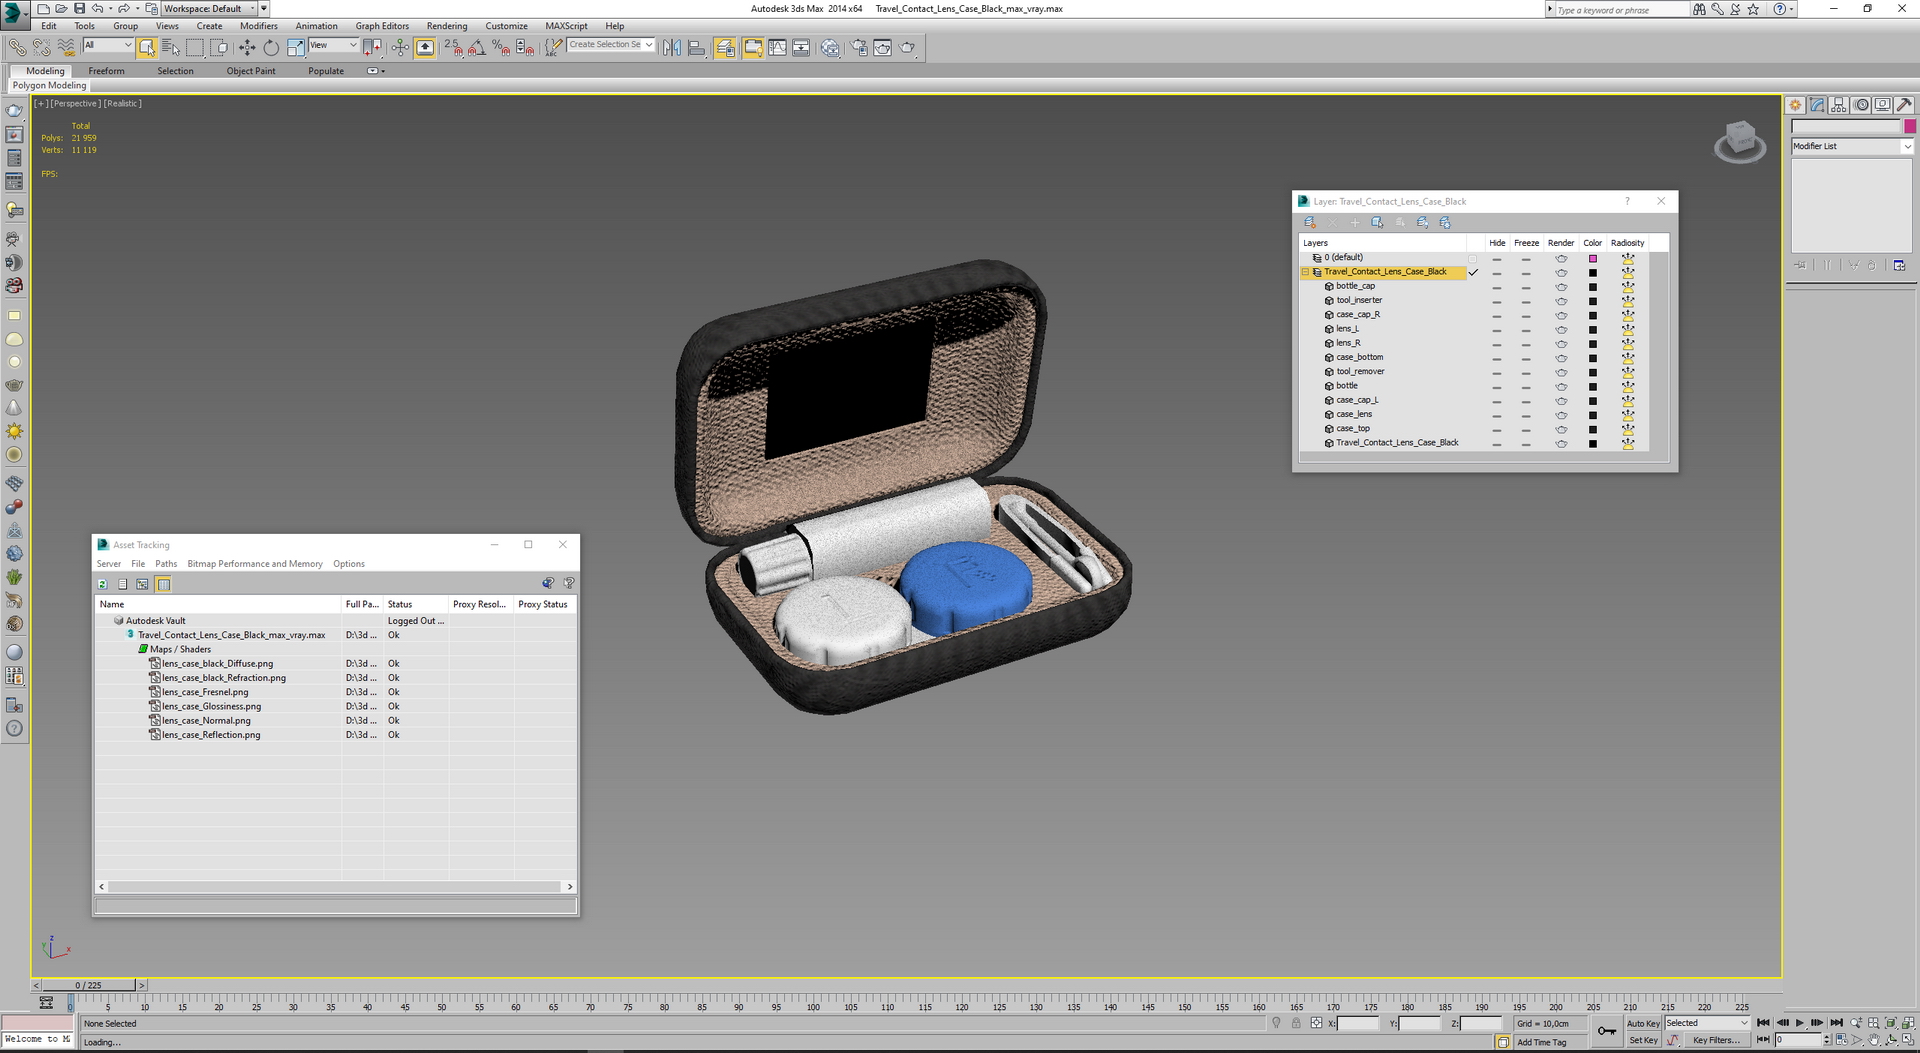
Task: Open the ribbon options dropdown arrow
Action: (376, 71)
